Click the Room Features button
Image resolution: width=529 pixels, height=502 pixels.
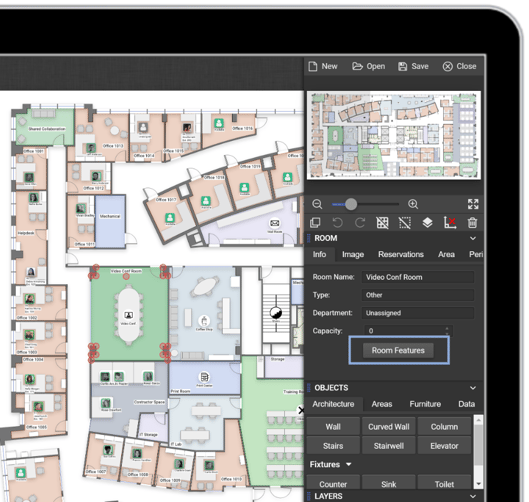398,351
